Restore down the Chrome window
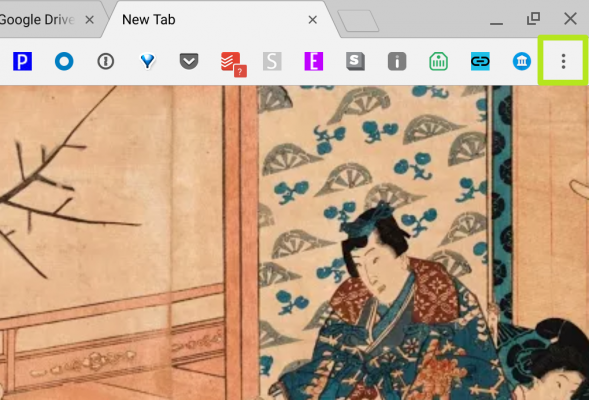Image resolution: width=589 pixels, height=400 pixels. tap(533, 18)
